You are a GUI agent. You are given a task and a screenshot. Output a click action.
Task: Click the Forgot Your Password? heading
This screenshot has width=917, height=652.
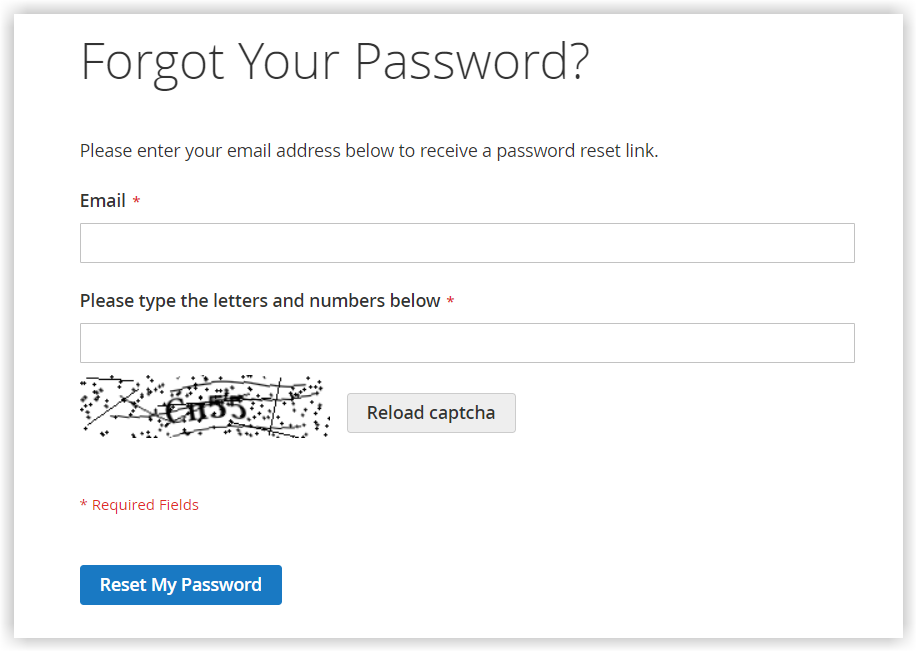tap(335, 63)
